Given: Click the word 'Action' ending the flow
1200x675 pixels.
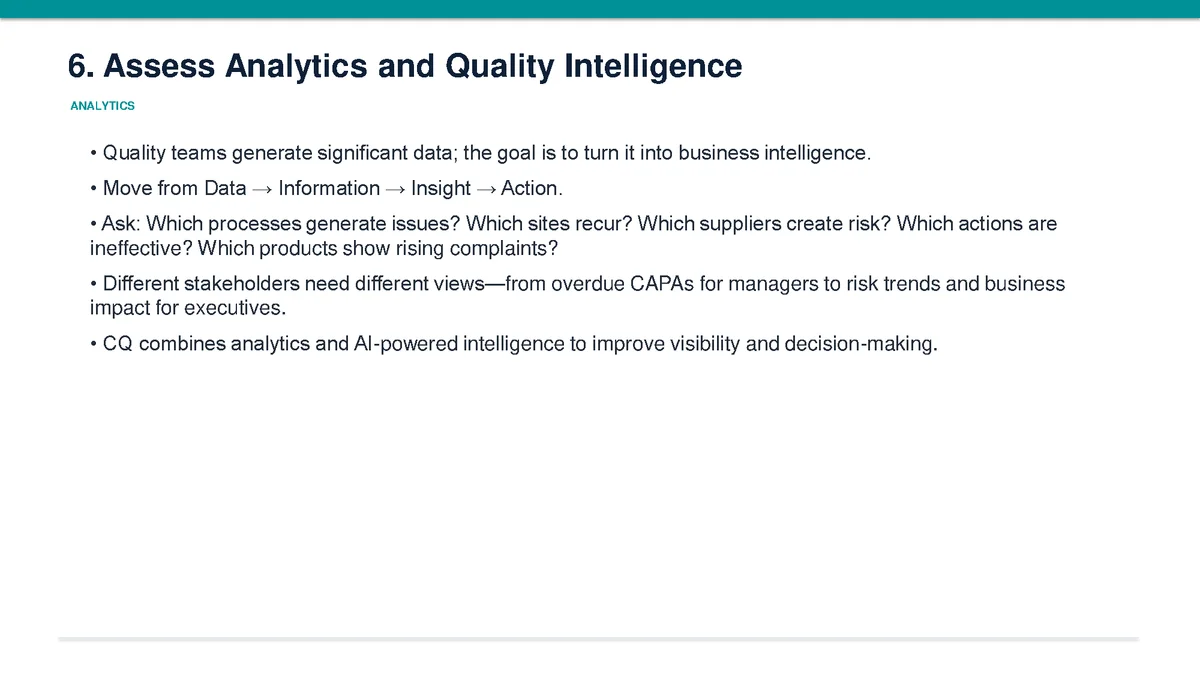Looking at the screenshot, I should [x=528, y=188].
